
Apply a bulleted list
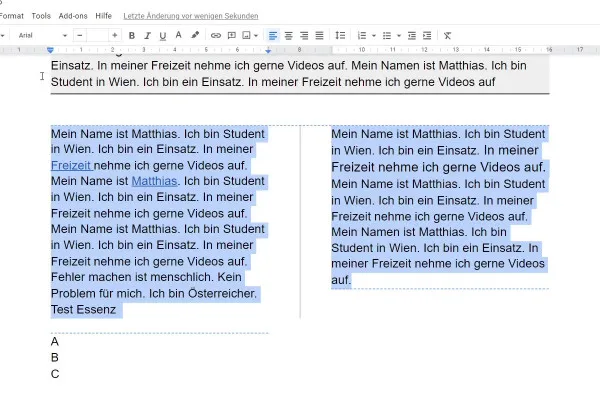pos(387,36)
